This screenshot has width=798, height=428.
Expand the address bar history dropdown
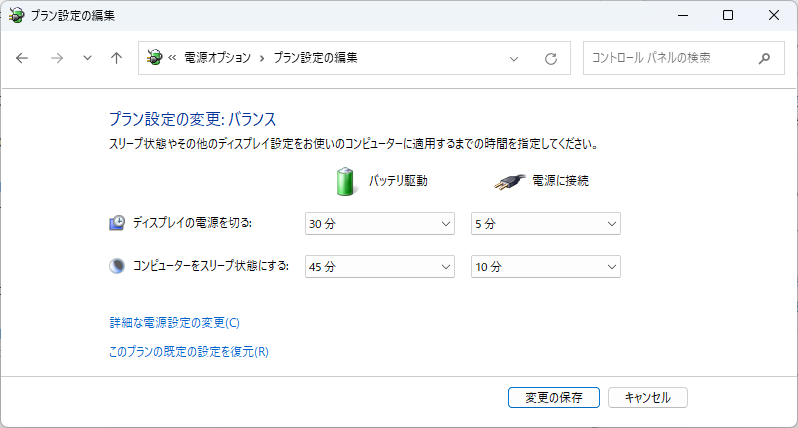tap(514, 59)
